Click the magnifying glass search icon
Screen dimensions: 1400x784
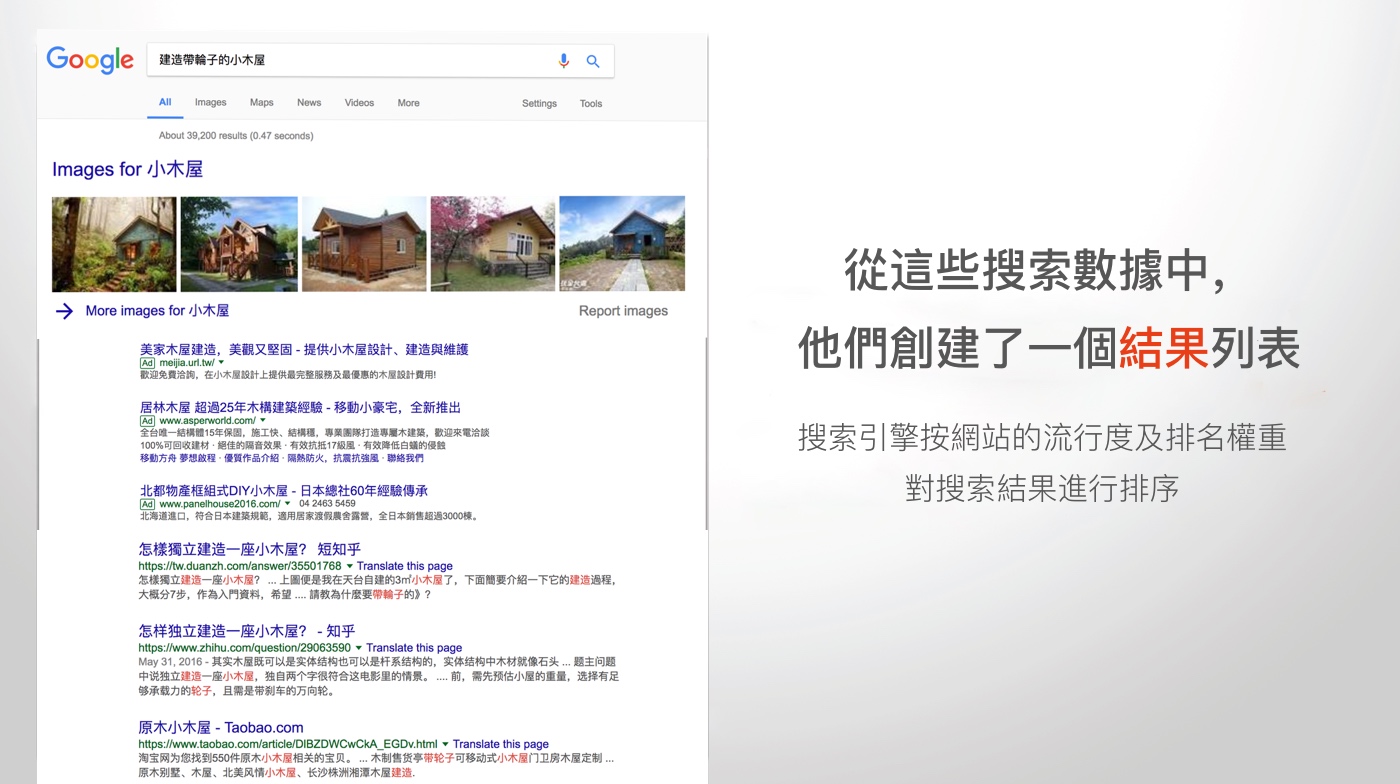pyautogui.click(x=593, y=61)
